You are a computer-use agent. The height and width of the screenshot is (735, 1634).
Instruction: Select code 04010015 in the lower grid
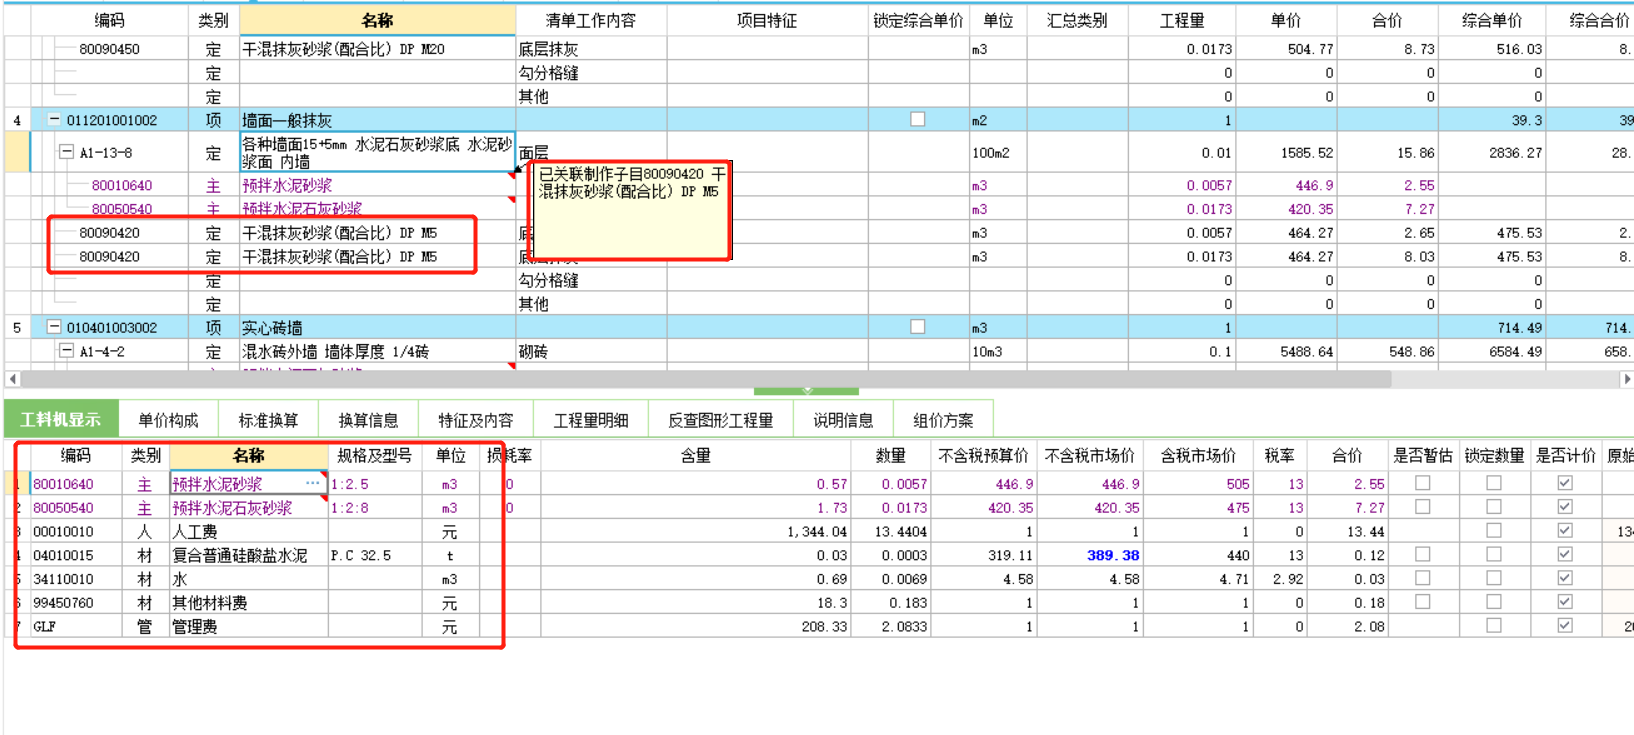point(63,556)
